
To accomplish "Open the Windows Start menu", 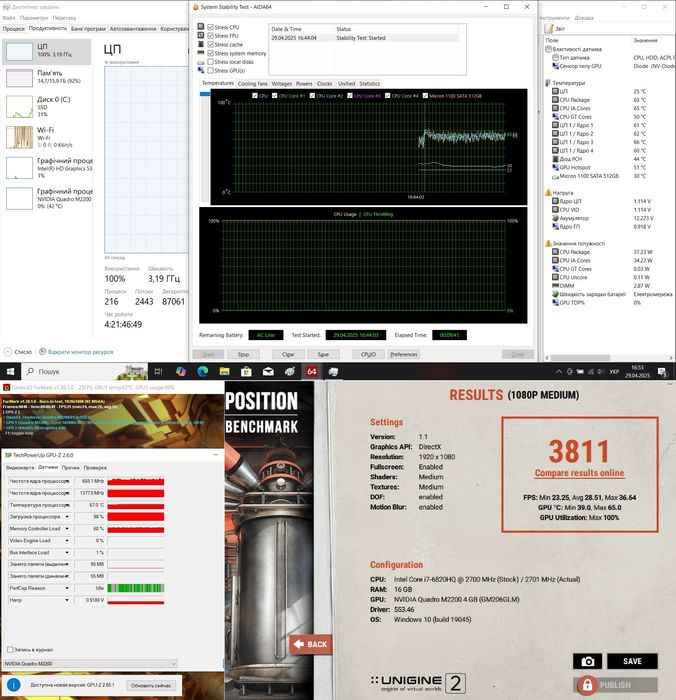I will click(10, 371).
